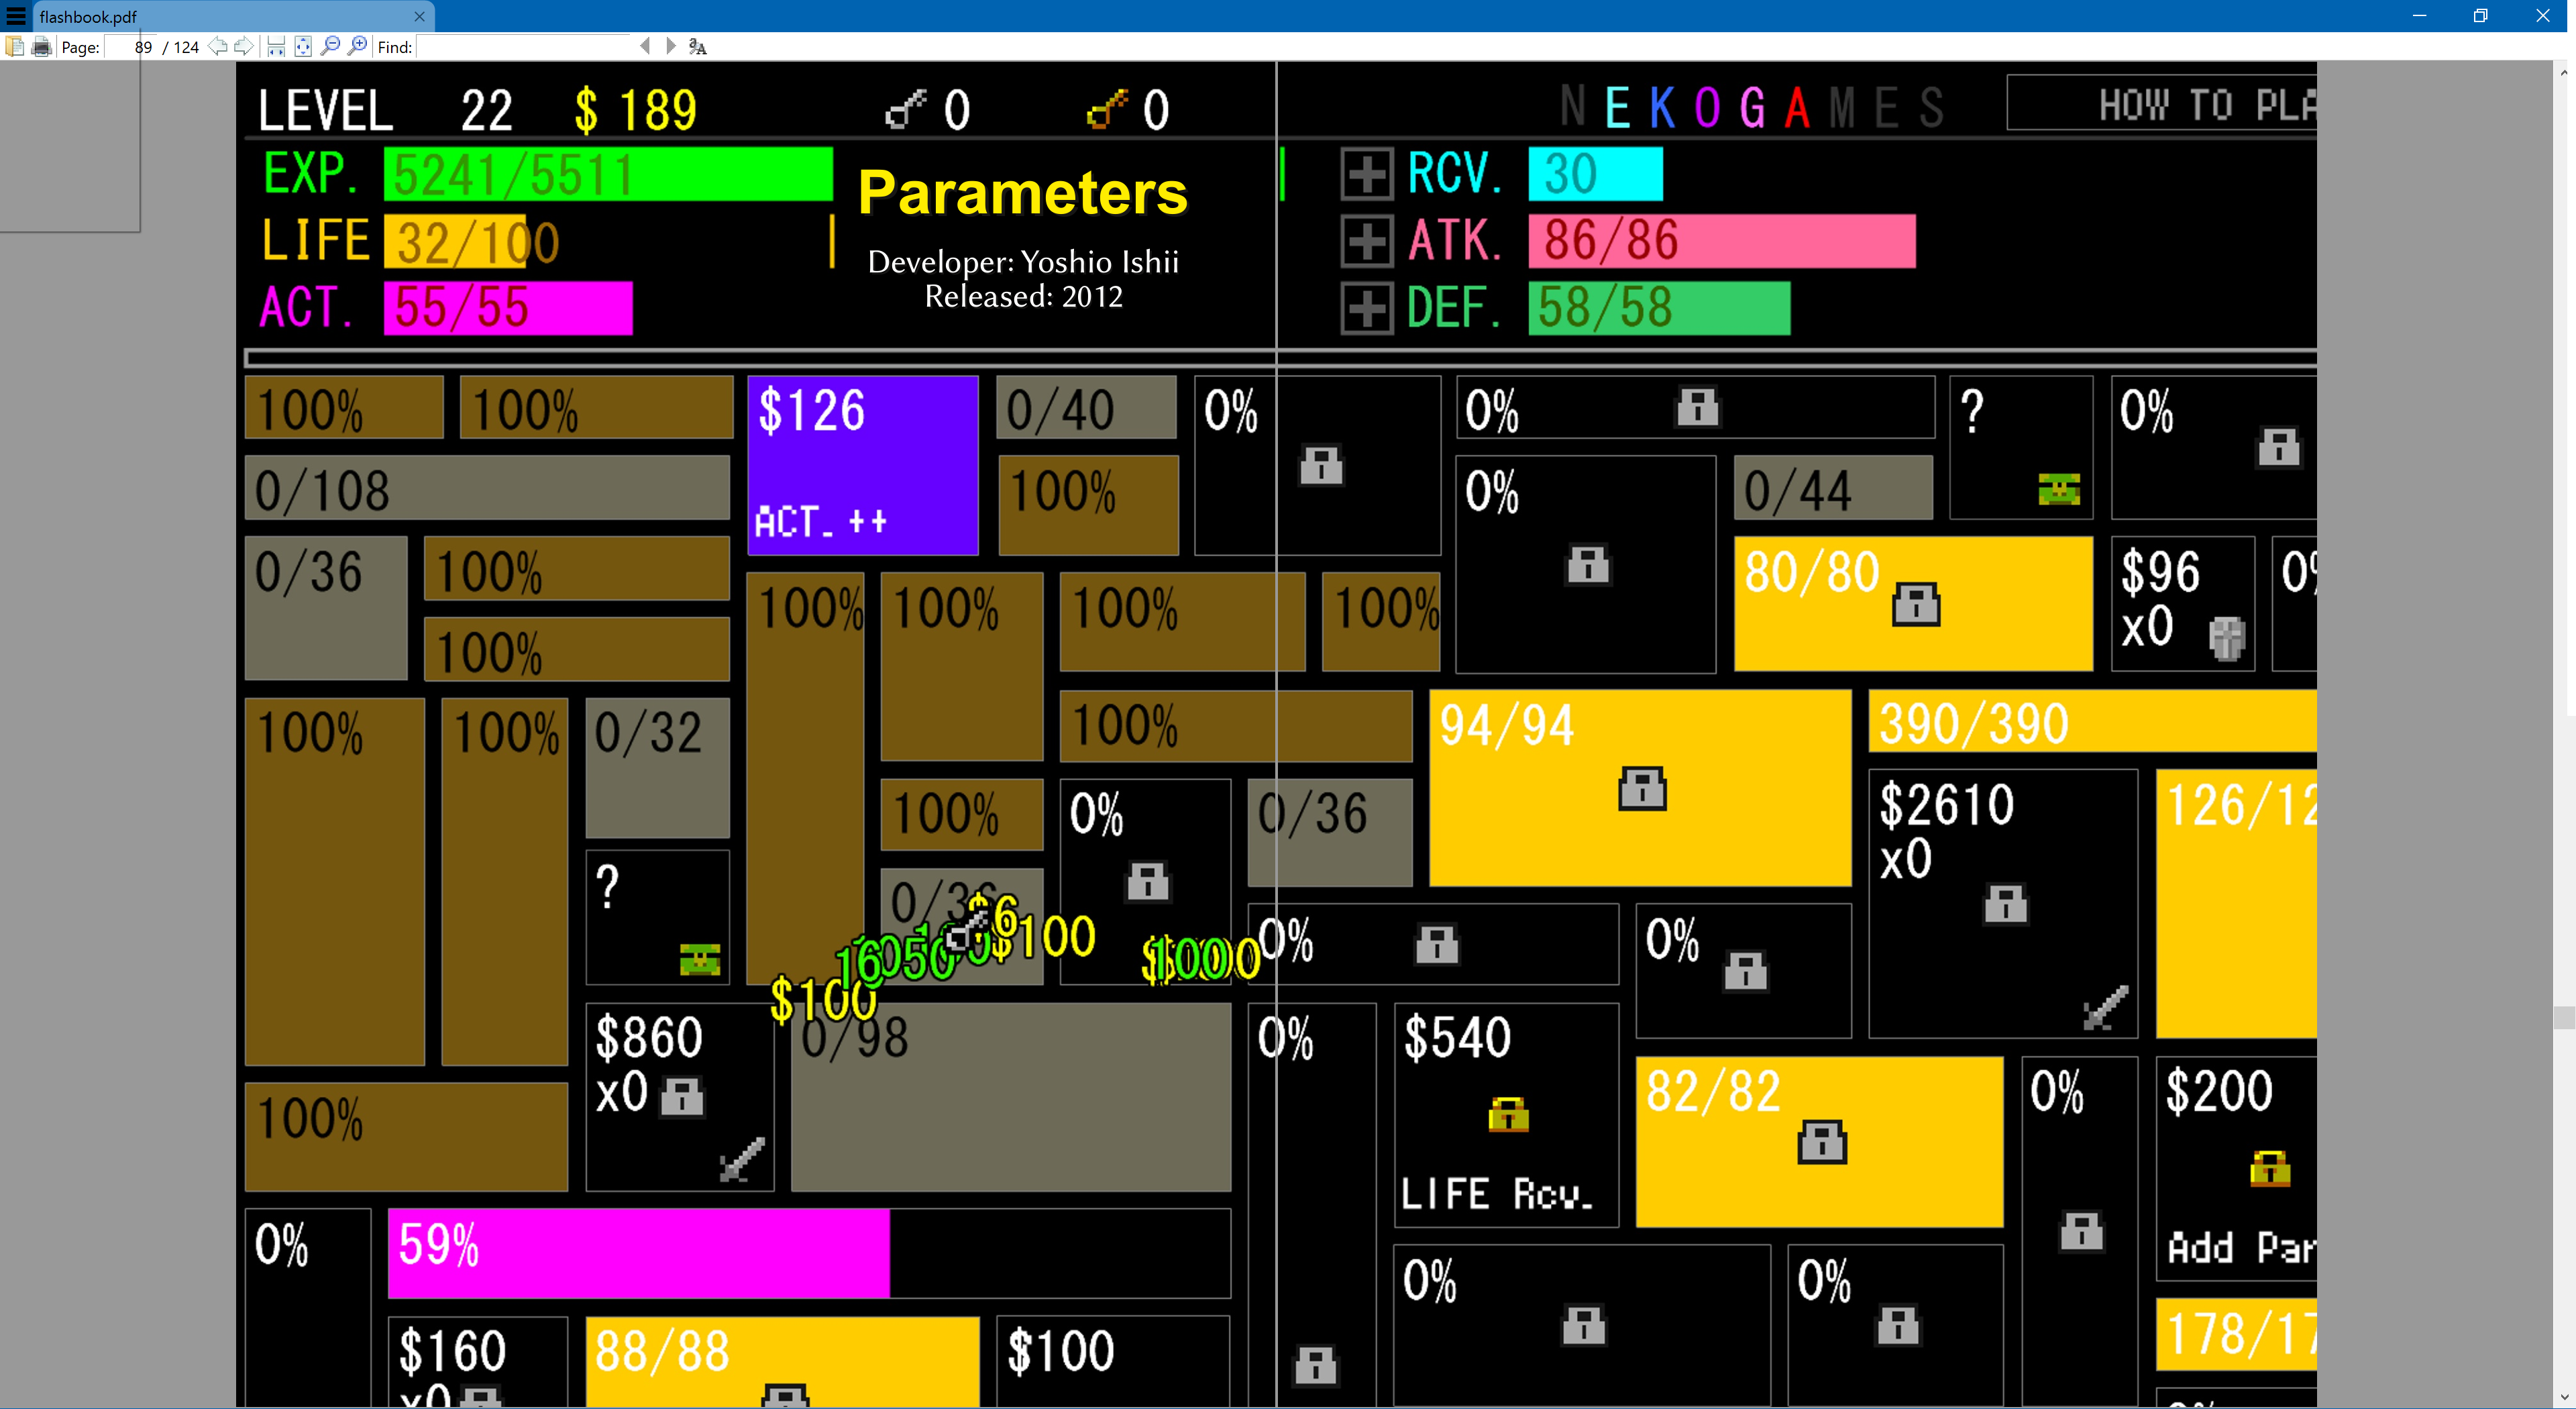Image resolution: width=2576 pixels, height=1409 pixels.
Task: Expand the plus box beside RCV.
Action: pos(1366,174)
